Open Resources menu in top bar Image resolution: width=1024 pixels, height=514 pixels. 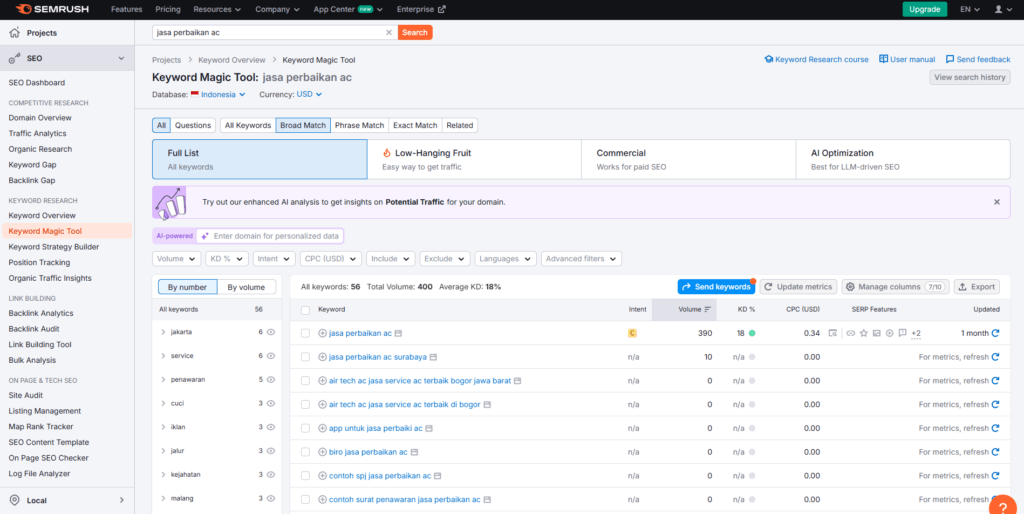217,10
